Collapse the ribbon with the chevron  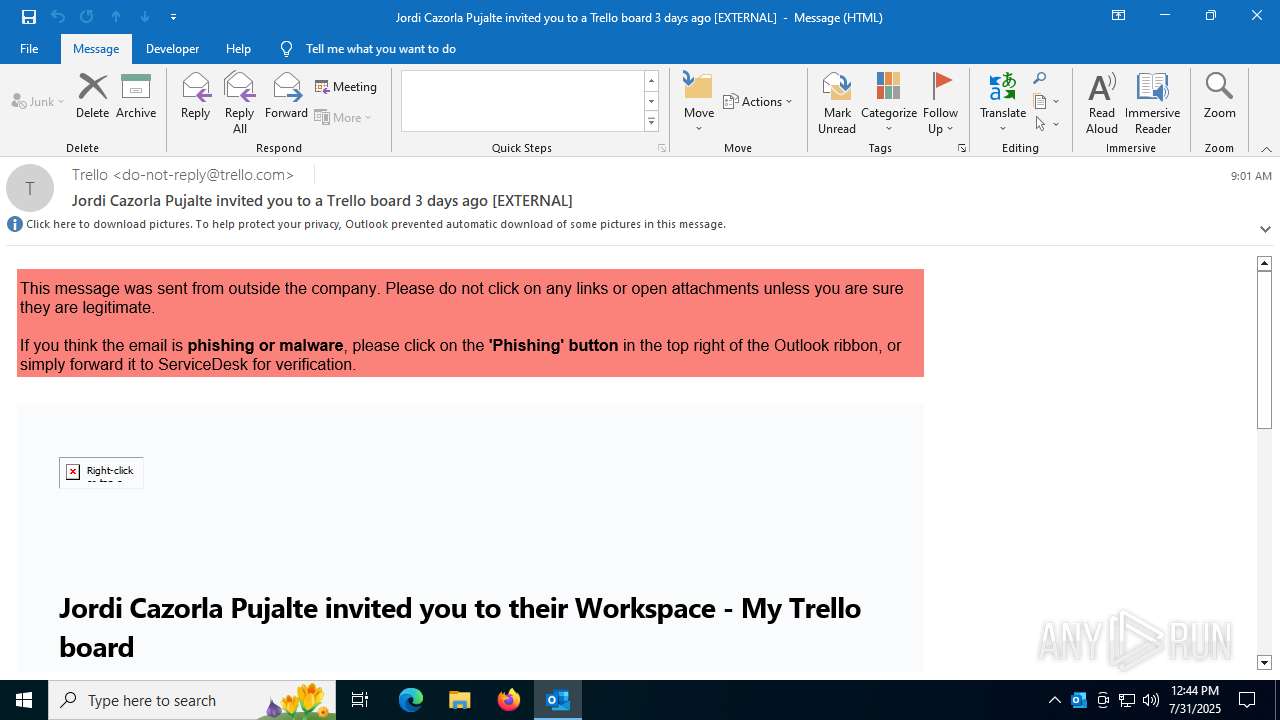pyautogui.click(x=1266, y=149)
